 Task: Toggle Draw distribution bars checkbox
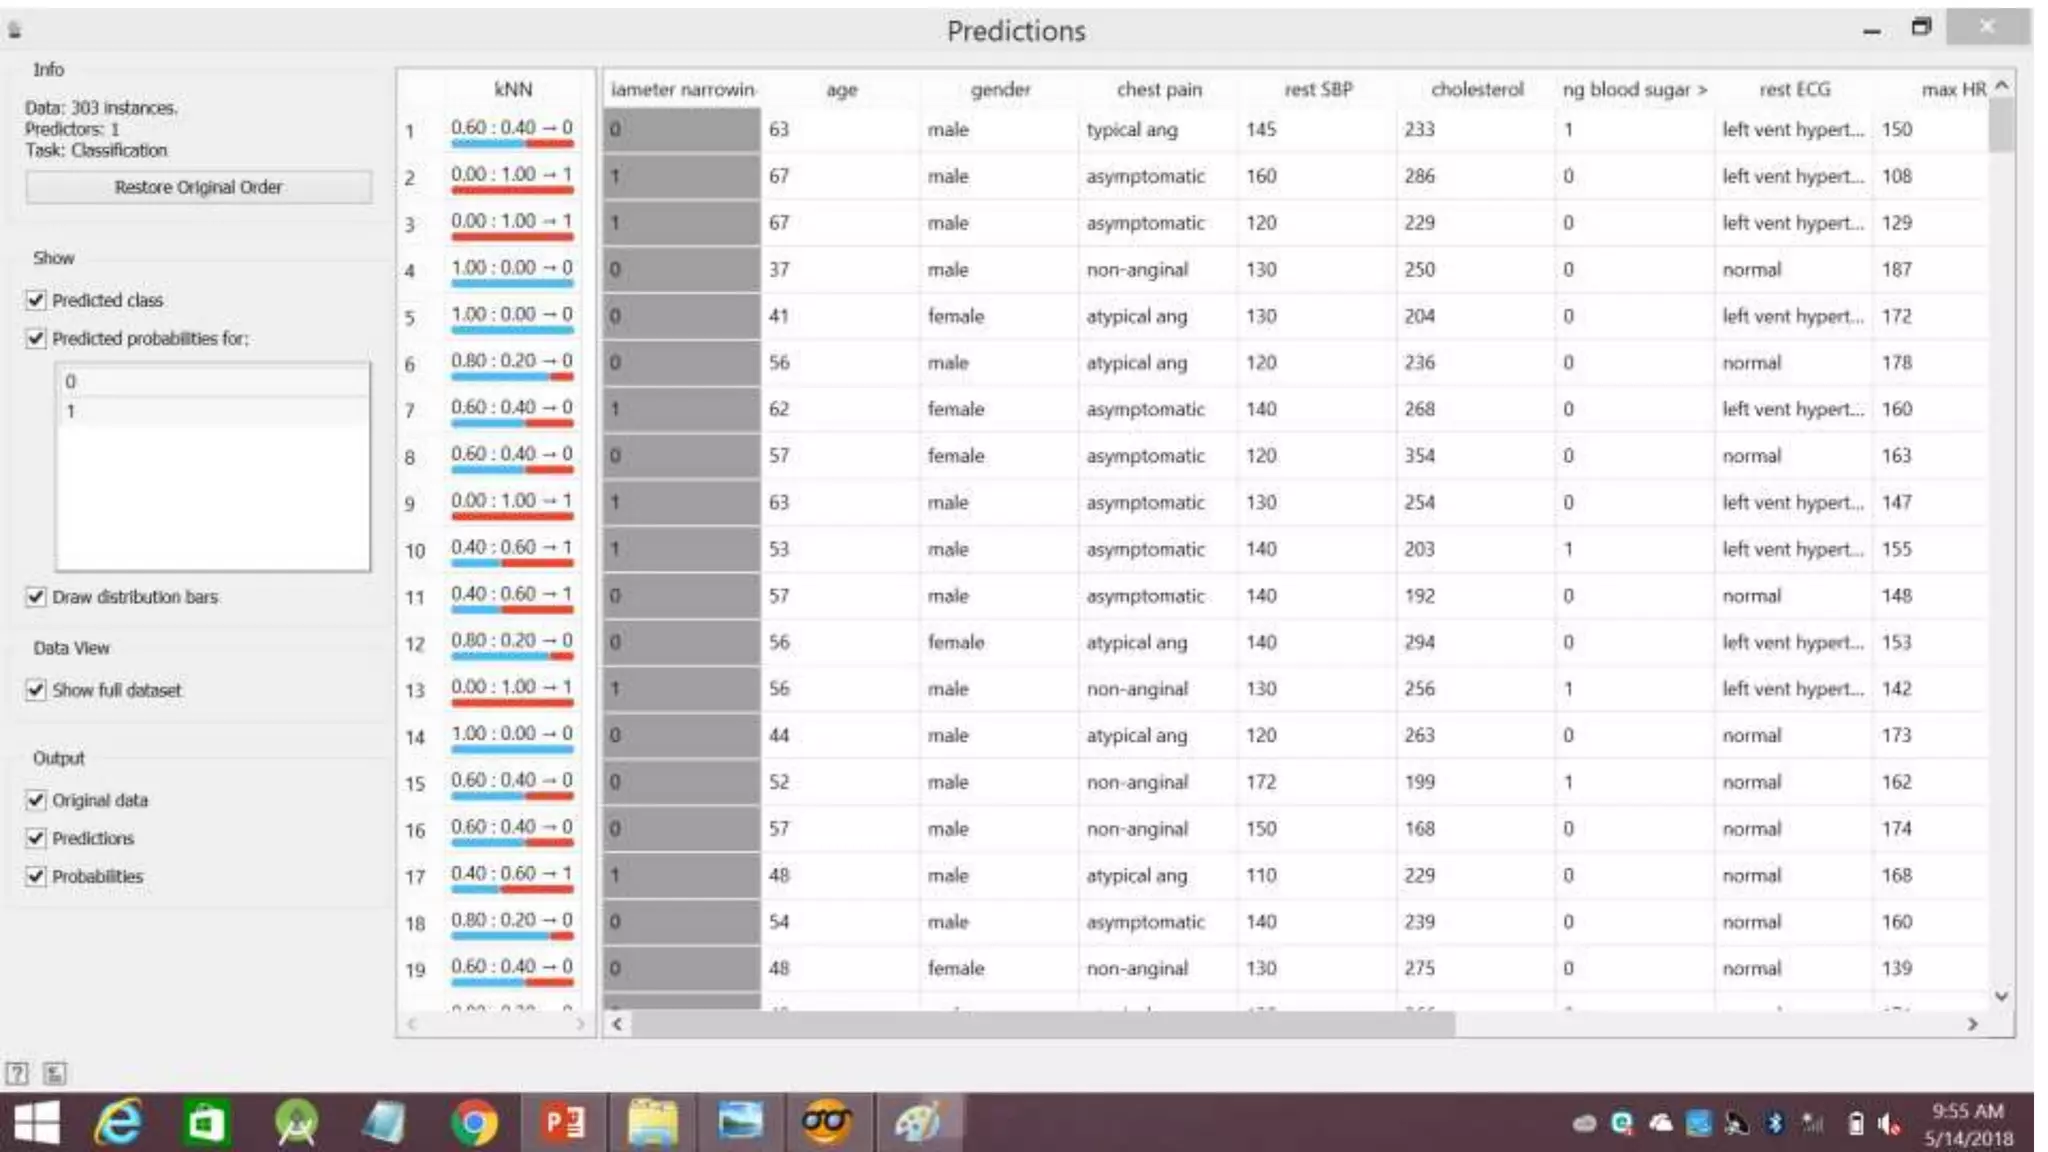(37, 597)
